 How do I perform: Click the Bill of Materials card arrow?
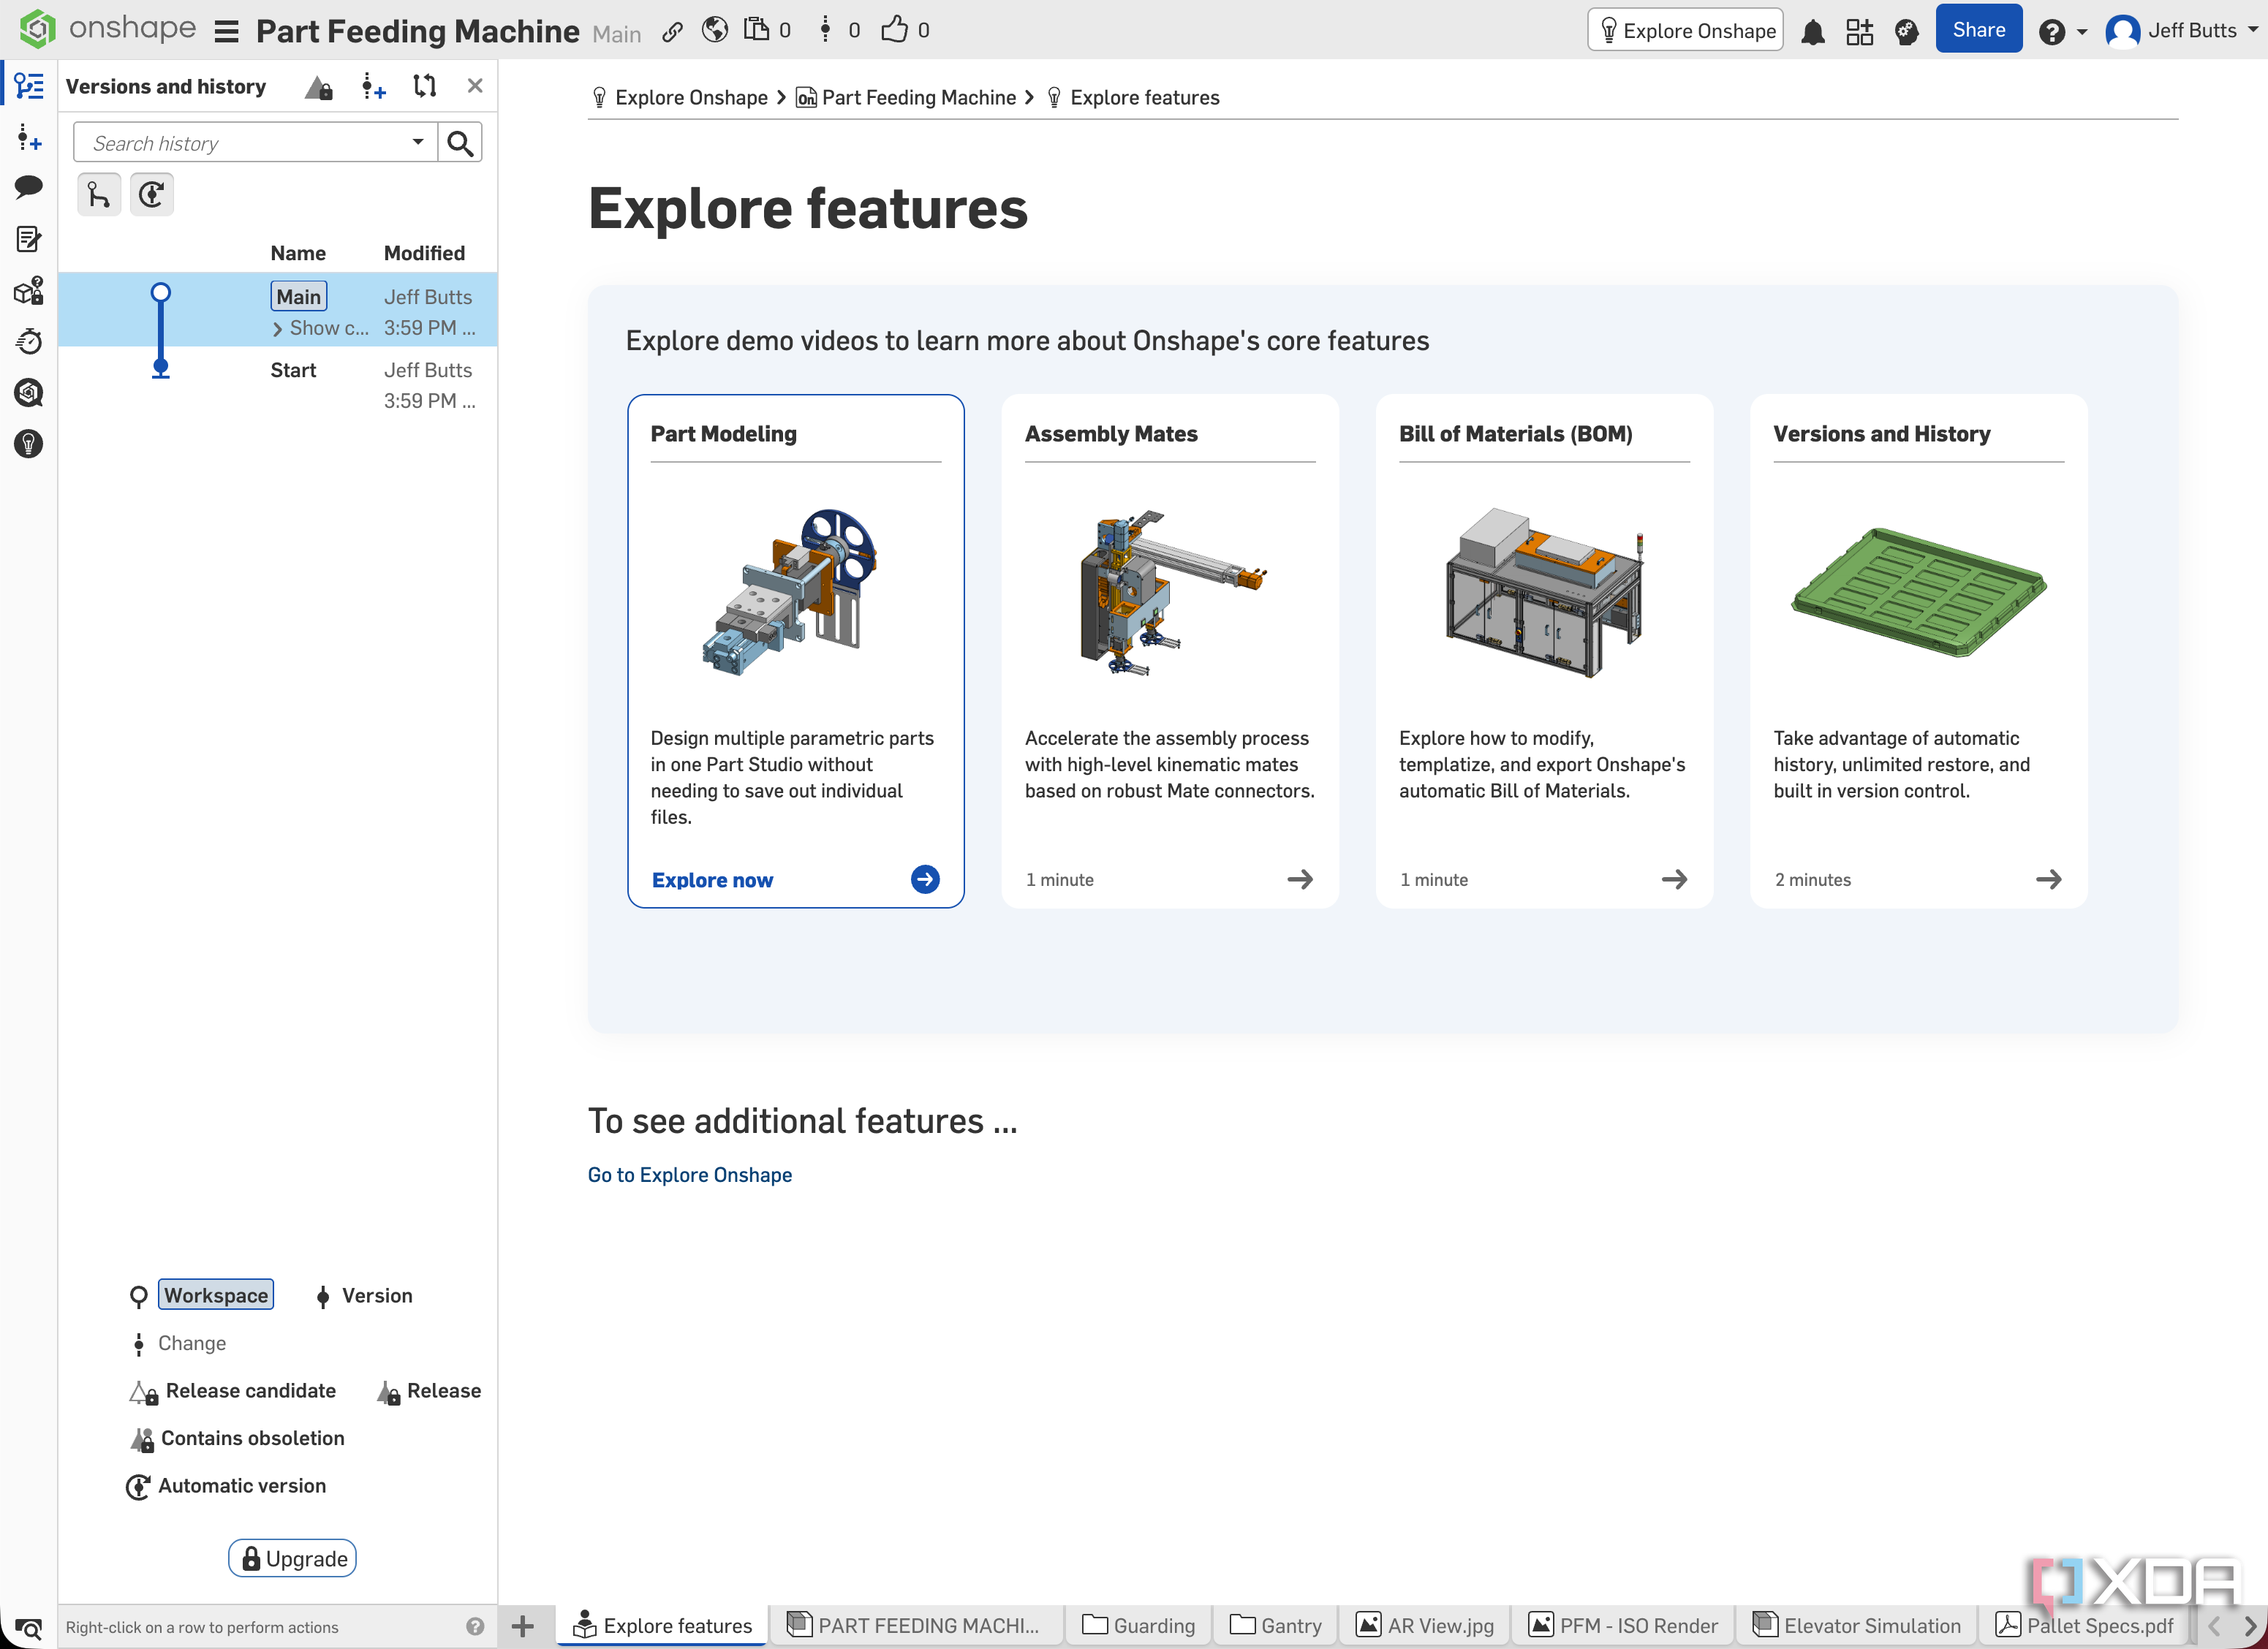(1674, 879)
